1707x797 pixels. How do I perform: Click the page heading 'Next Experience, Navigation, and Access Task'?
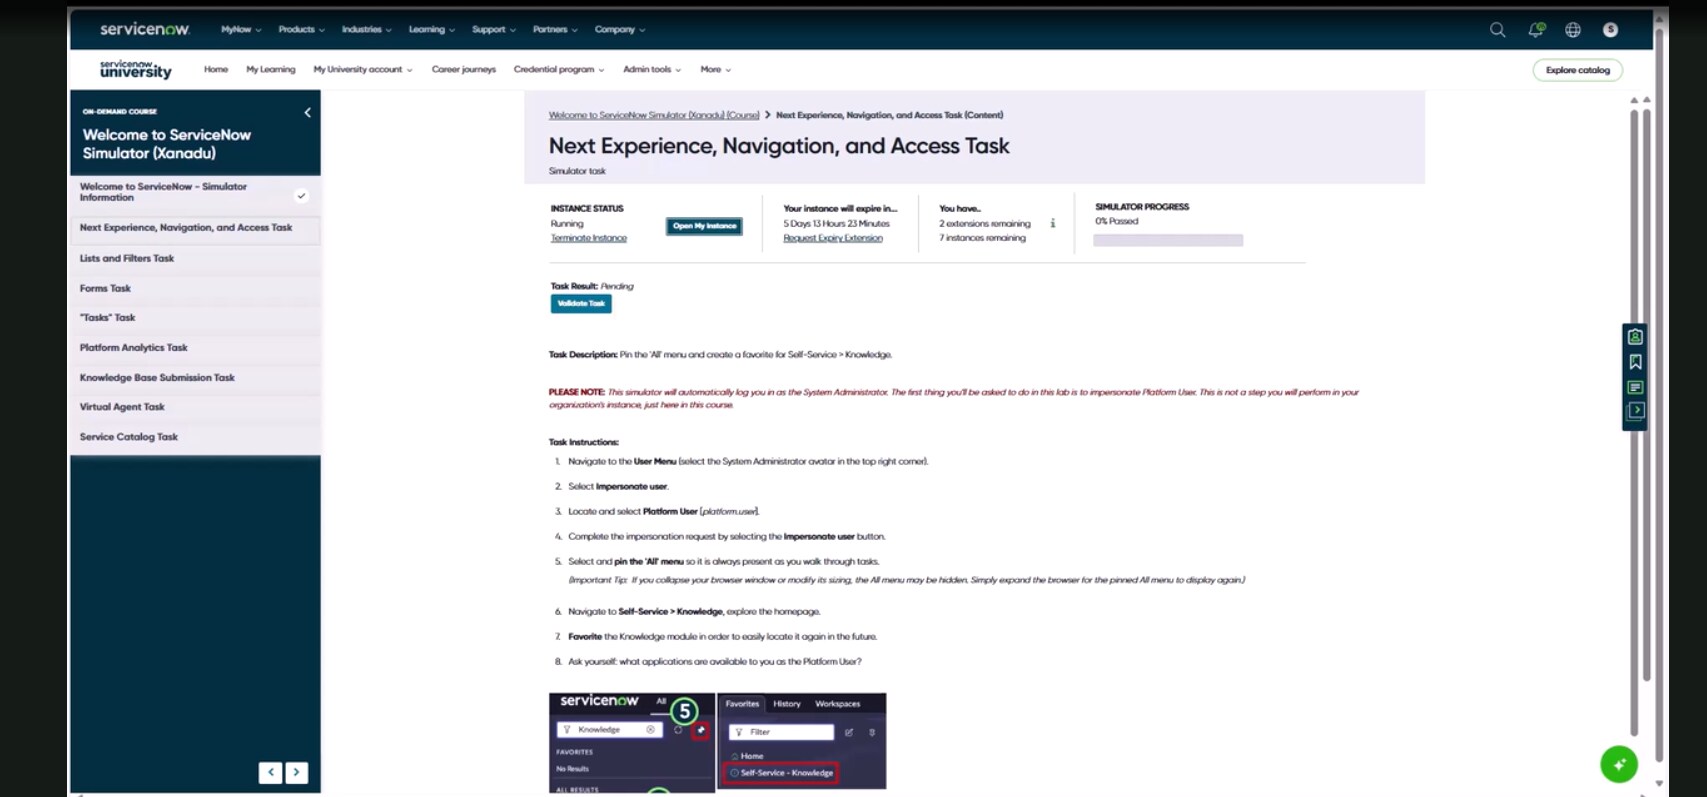(779, 146)
